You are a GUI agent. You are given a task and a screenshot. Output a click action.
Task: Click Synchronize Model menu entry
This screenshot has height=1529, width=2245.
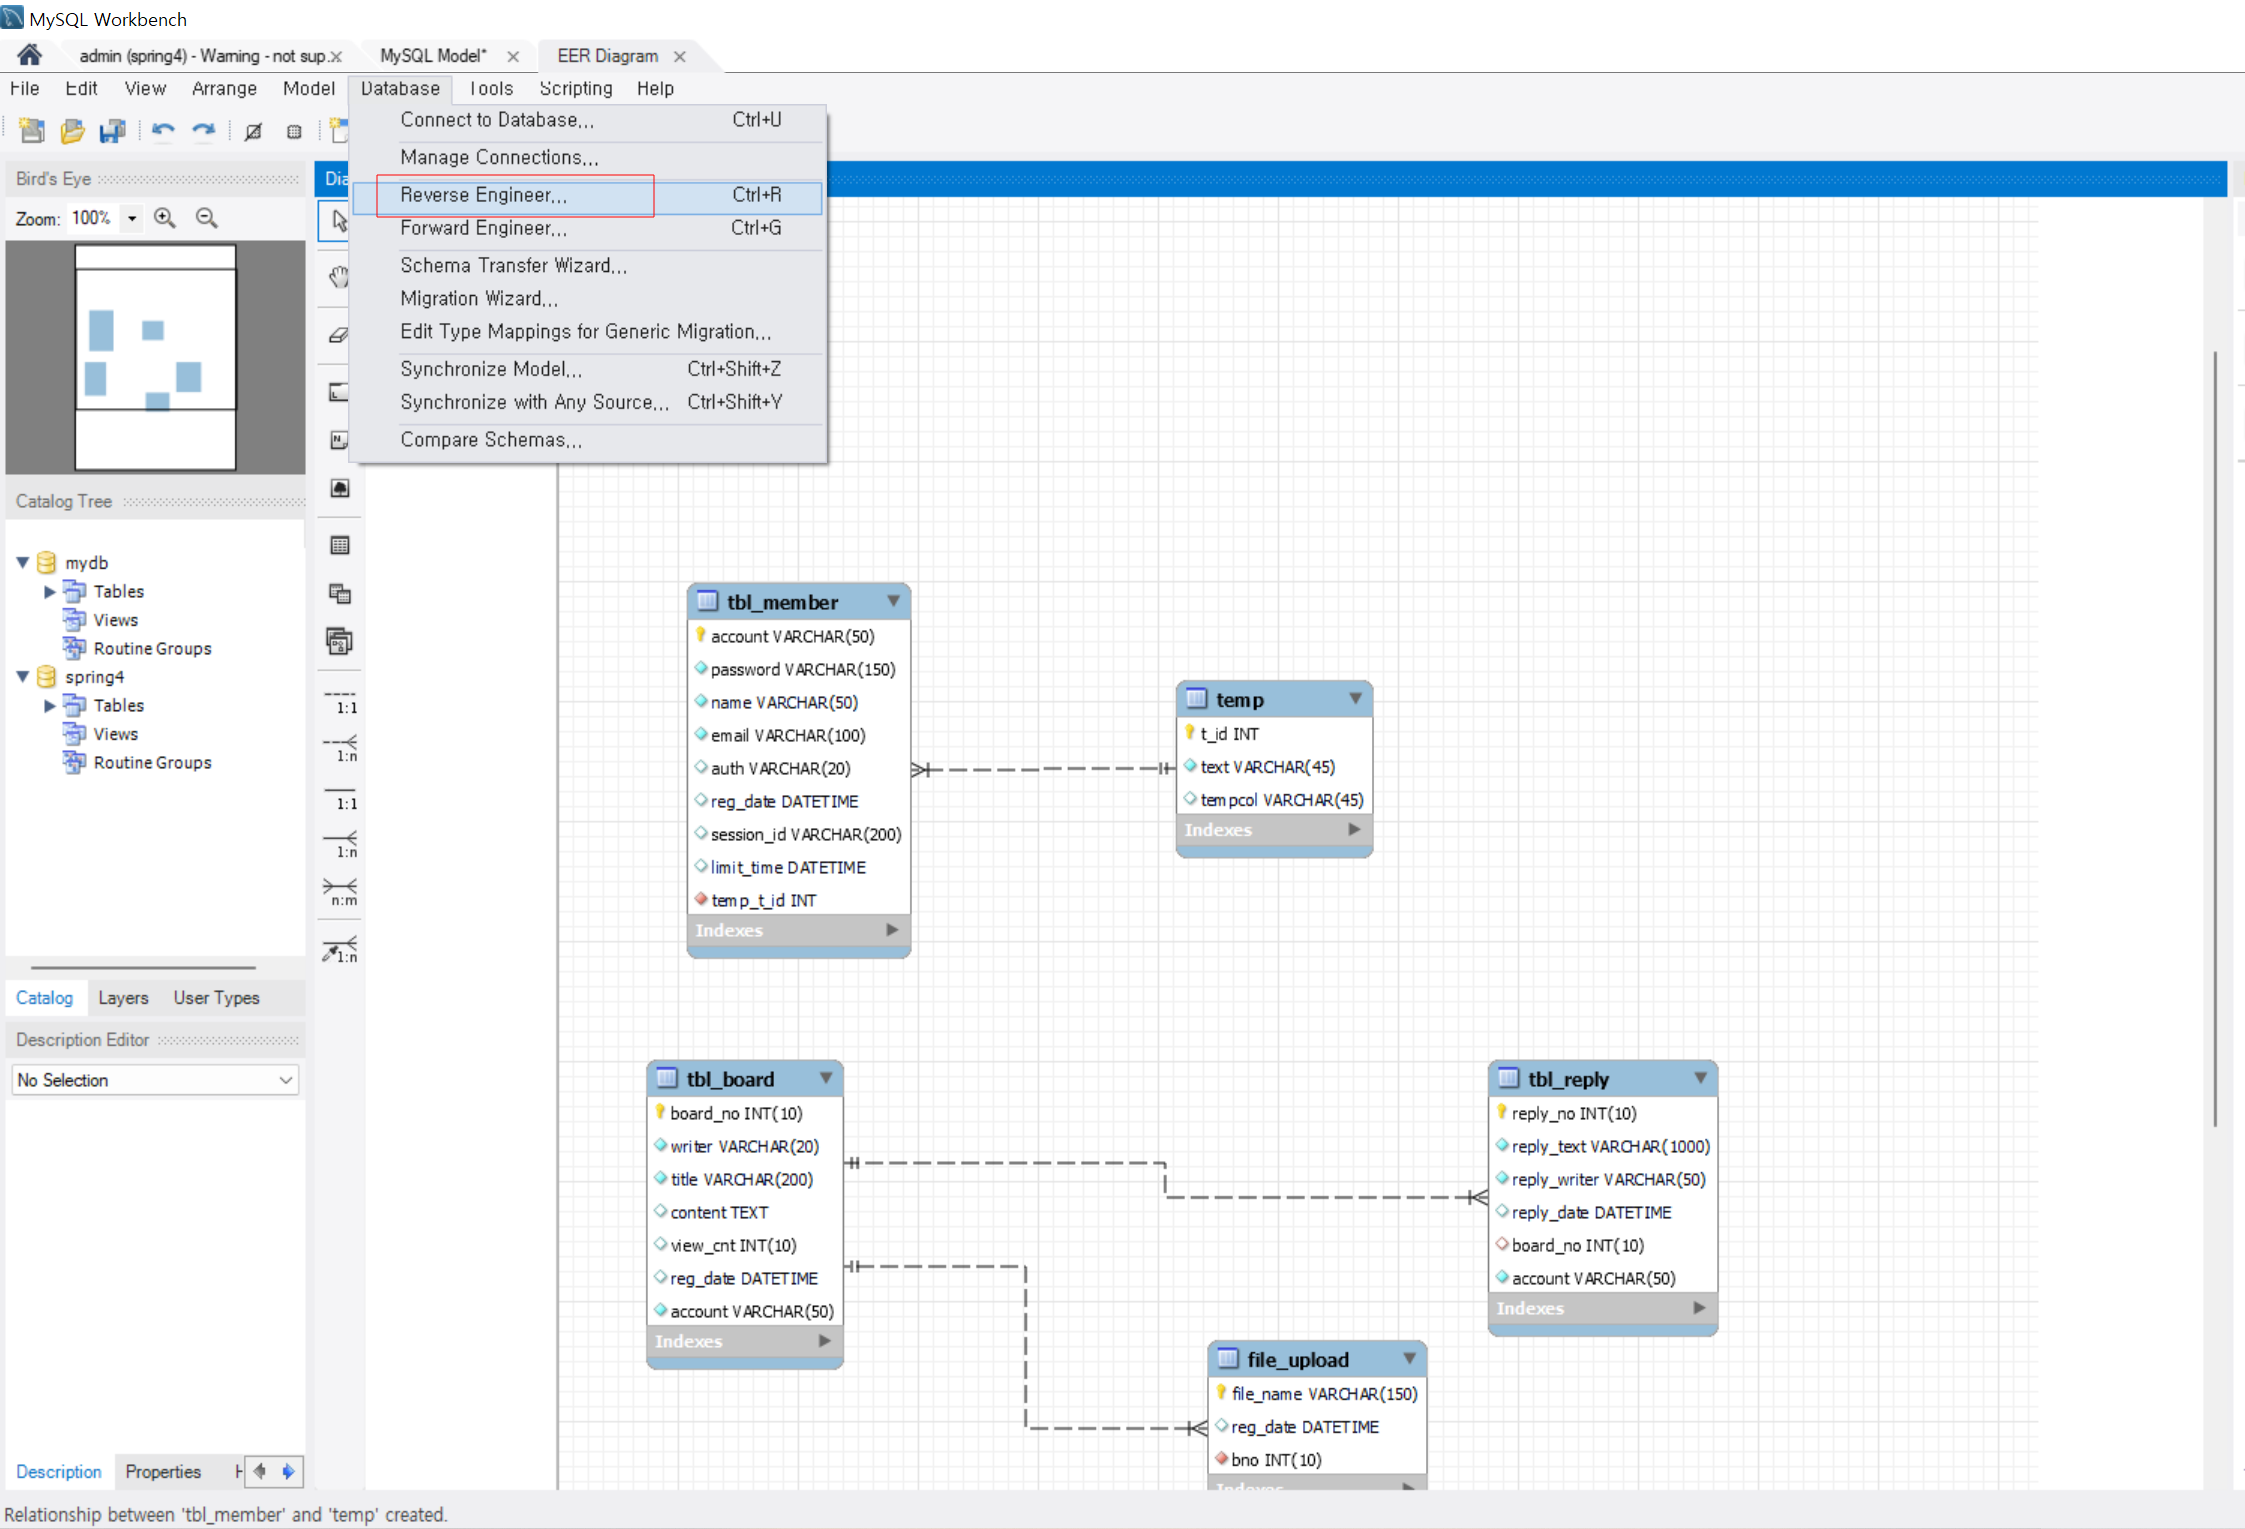490,369
